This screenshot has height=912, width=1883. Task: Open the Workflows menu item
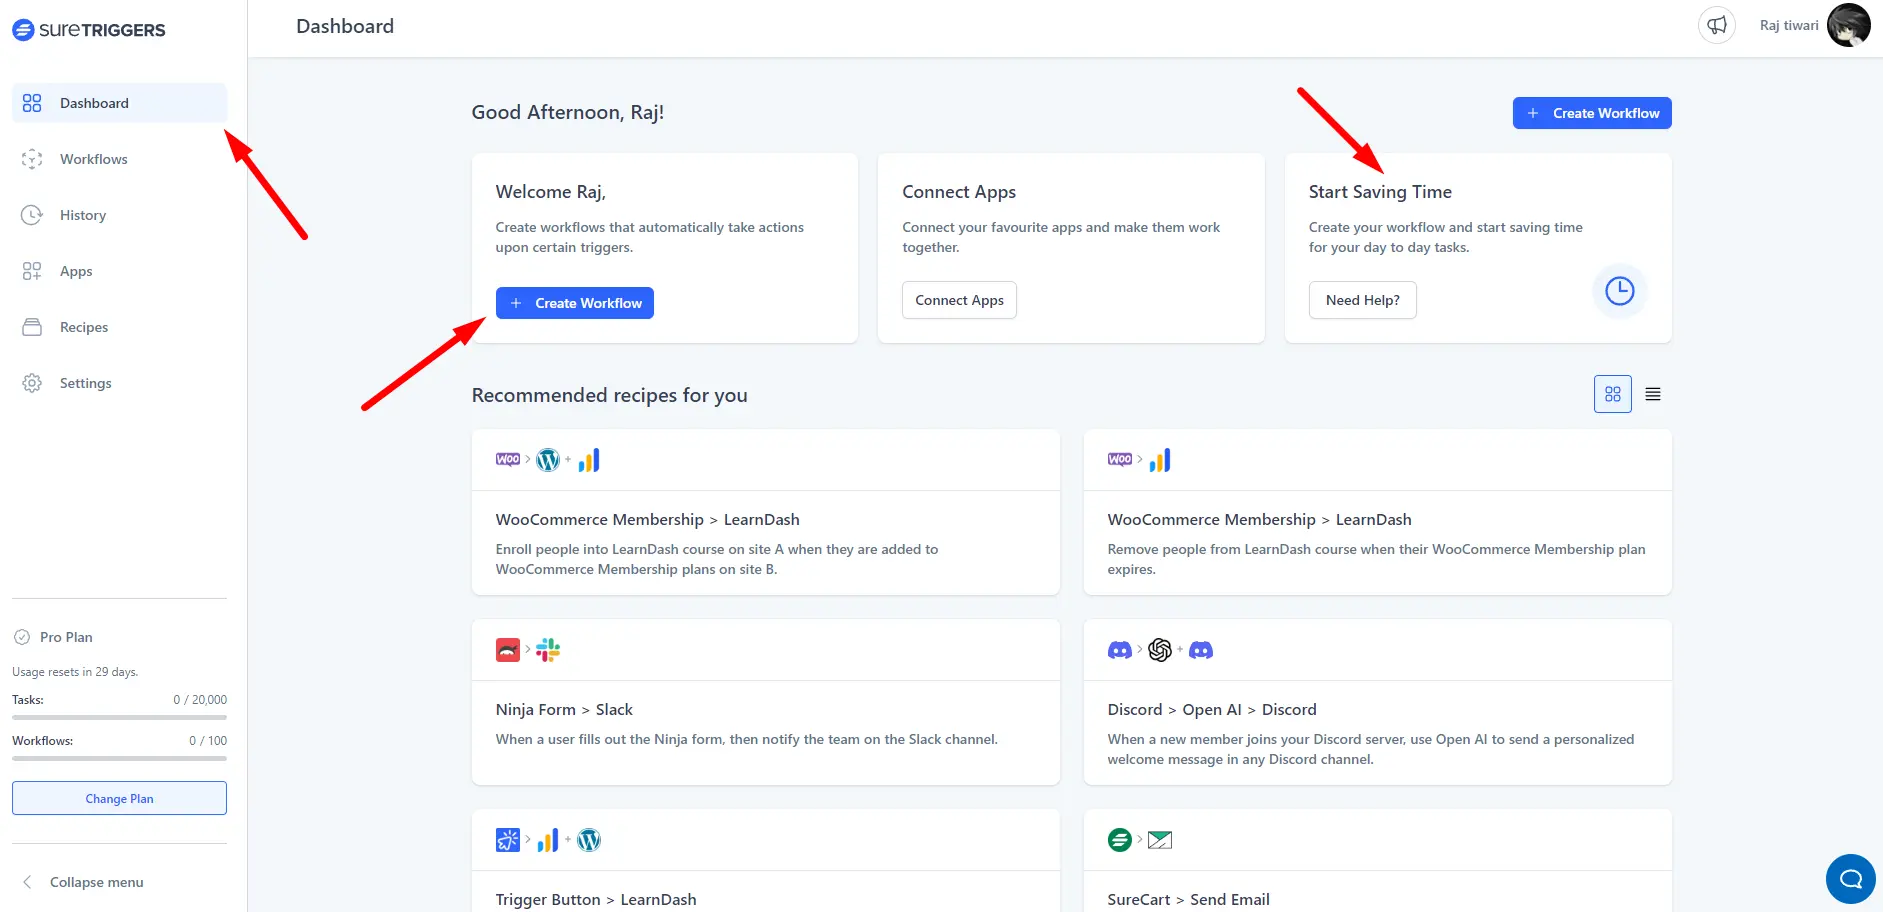pyautogui.click(x=93, y=159)
